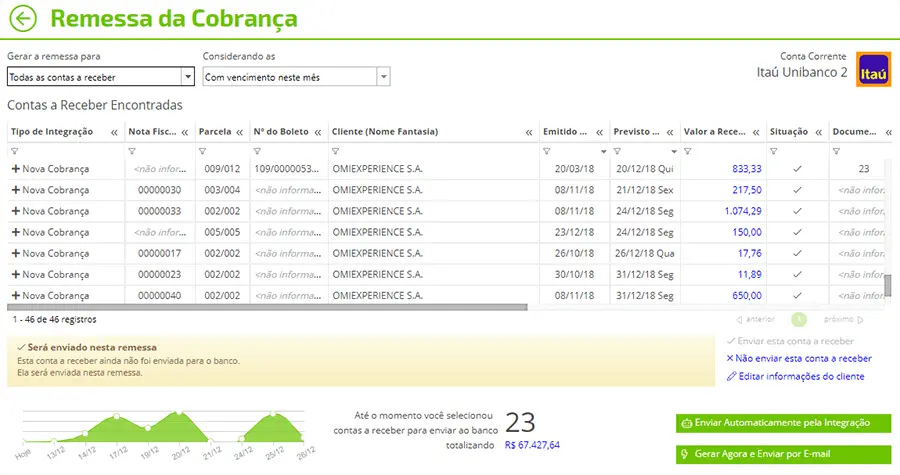
Task: Toggle Situação checkmark for value 11,89
Action: [797, 274]
